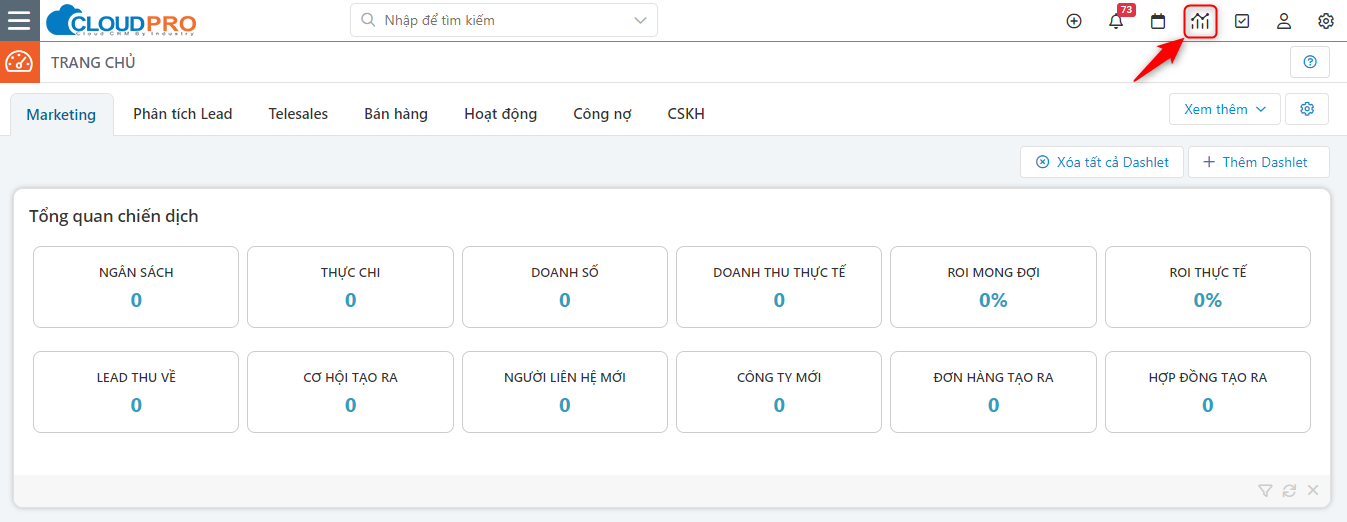Image resolution: width=1347 pixels, height=522 pixels.
Task: Click the quick create plus icon
Action: [x=1074, y=21]
